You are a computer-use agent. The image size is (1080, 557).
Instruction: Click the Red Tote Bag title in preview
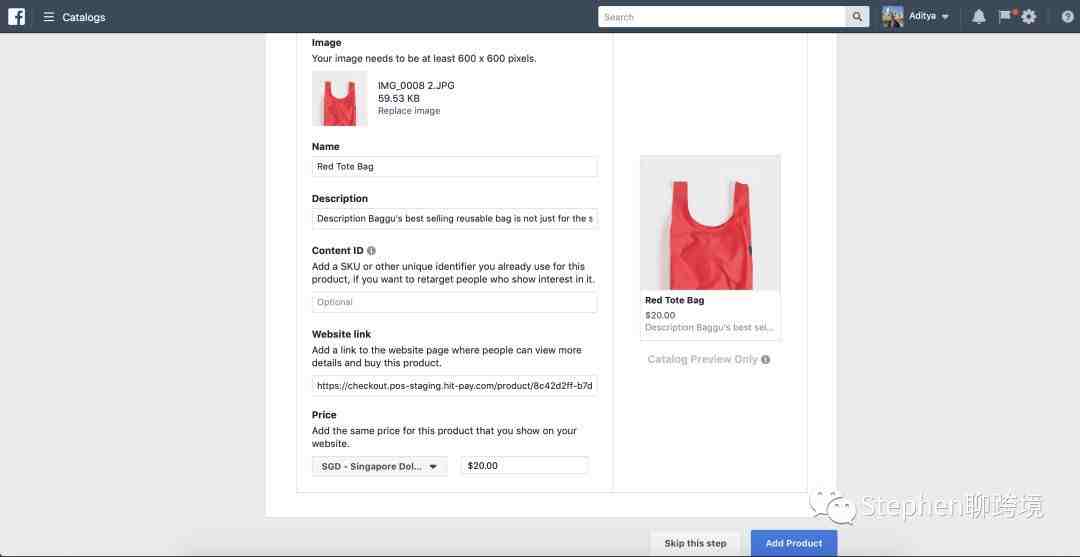tap(674, 300)
